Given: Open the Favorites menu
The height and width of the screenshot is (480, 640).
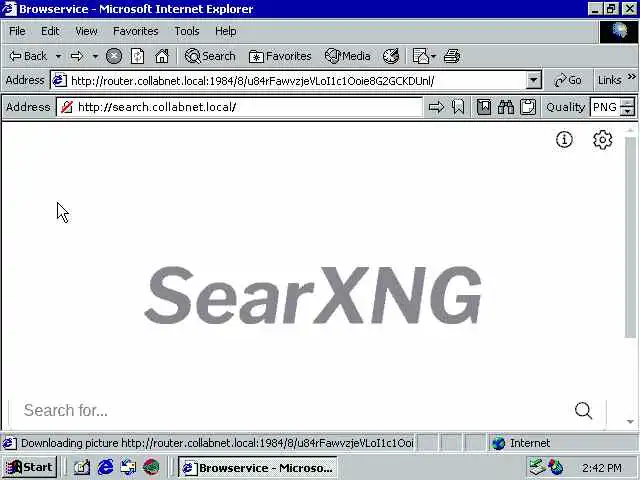Looking at the screenshot, I should (x=136, y=31).
